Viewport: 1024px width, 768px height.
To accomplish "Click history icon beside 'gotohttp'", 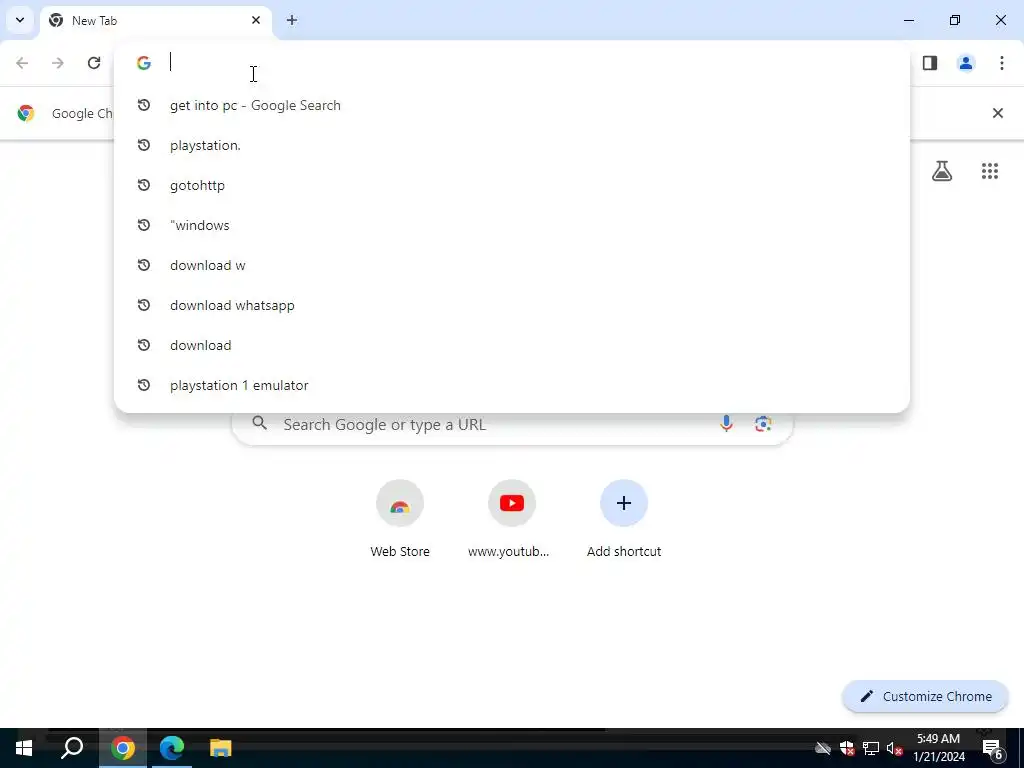I will (144, 185).
